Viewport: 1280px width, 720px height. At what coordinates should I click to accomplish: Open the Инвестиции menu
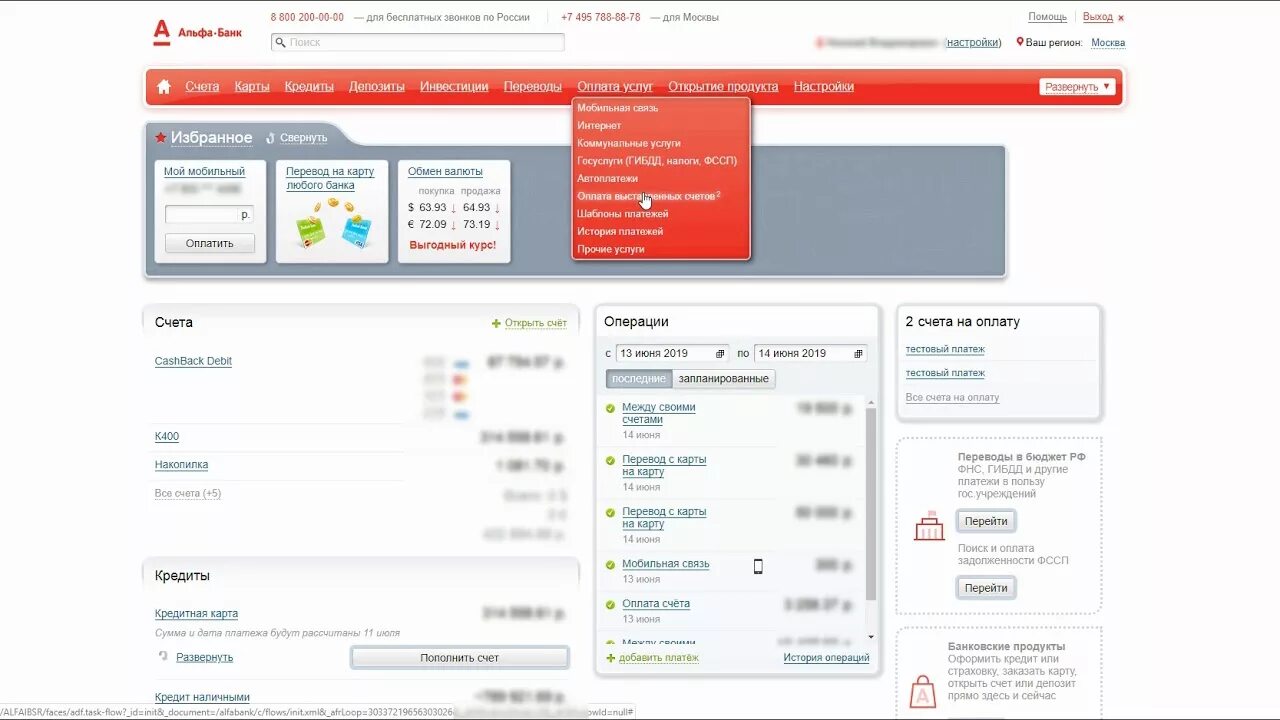click(454, 87)
